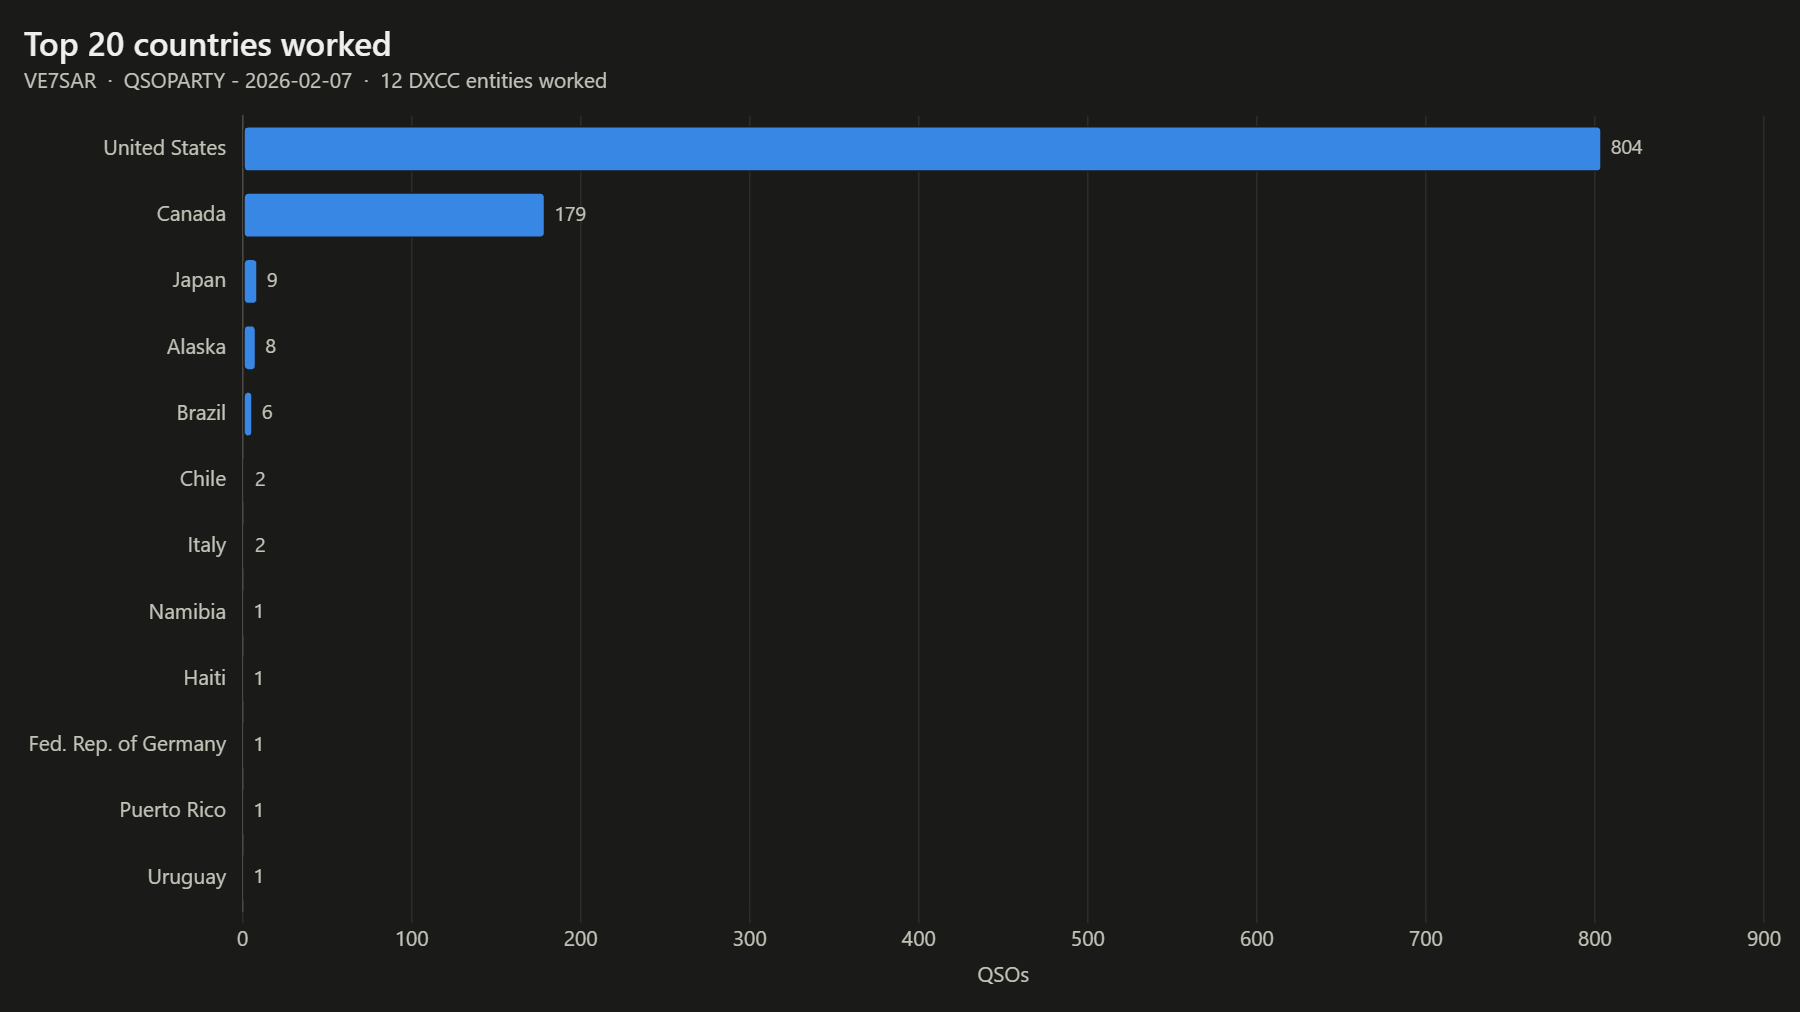The width and height of the screenshot is (1800, 1012).
Task: Click the 100 x-axis tick label
Action: tap(412, 939)
